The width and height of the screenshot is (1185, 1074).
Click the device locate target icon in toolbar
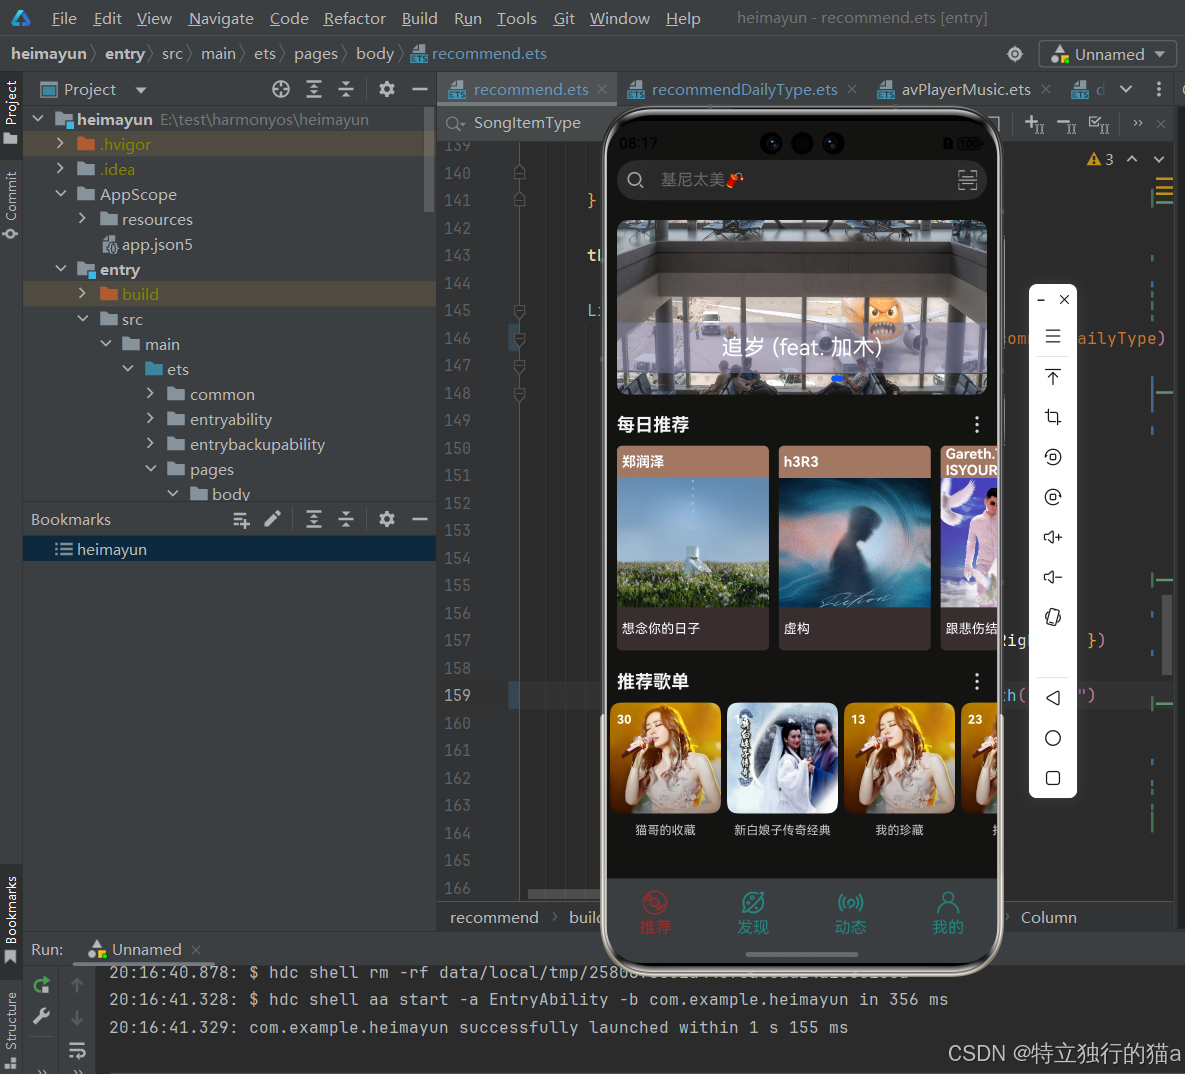[x=1015, y=54]
